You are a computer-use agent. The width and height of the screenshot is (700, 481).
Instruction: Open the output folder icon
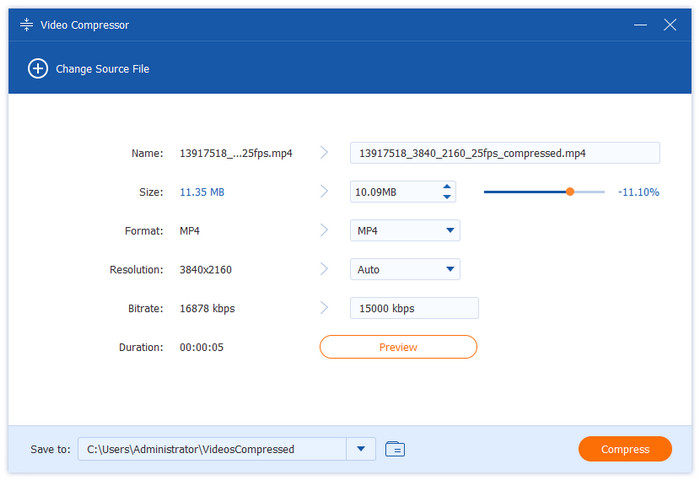(x=395, y=449)
